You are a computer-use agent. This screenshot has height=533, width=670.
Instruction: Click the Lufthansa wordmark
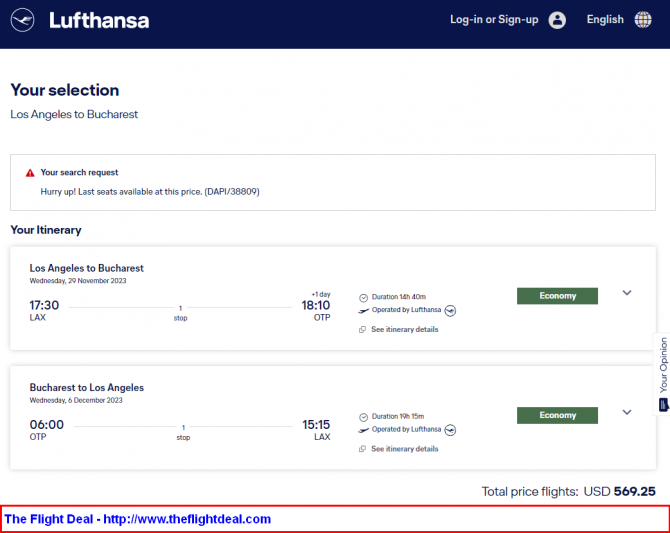[x=99, y=21]
